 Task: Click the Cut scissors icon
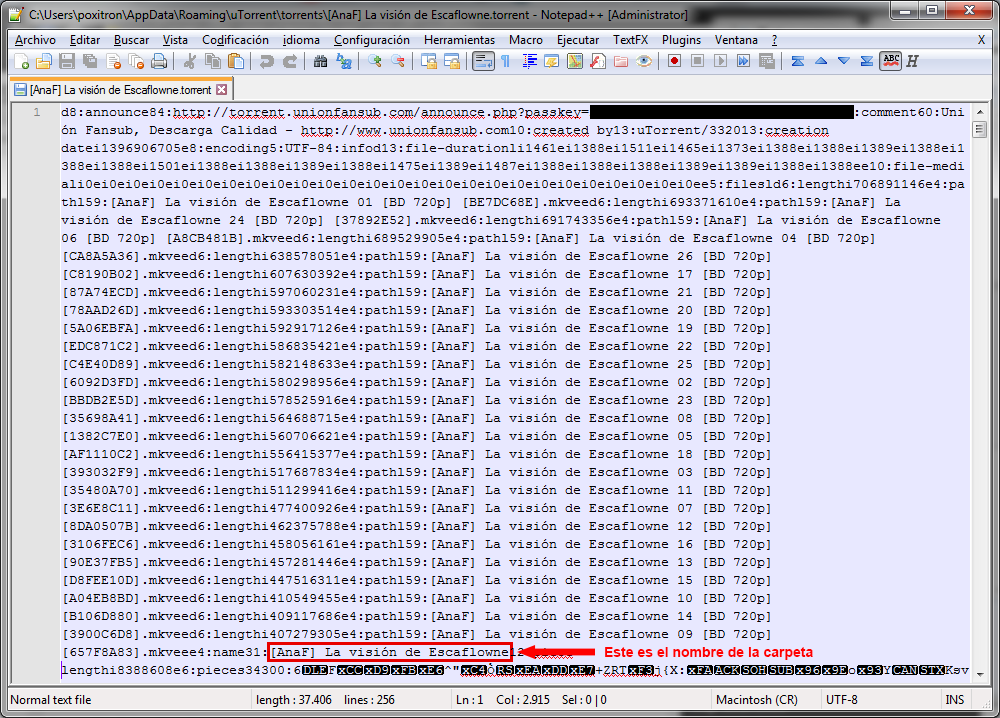191,61
